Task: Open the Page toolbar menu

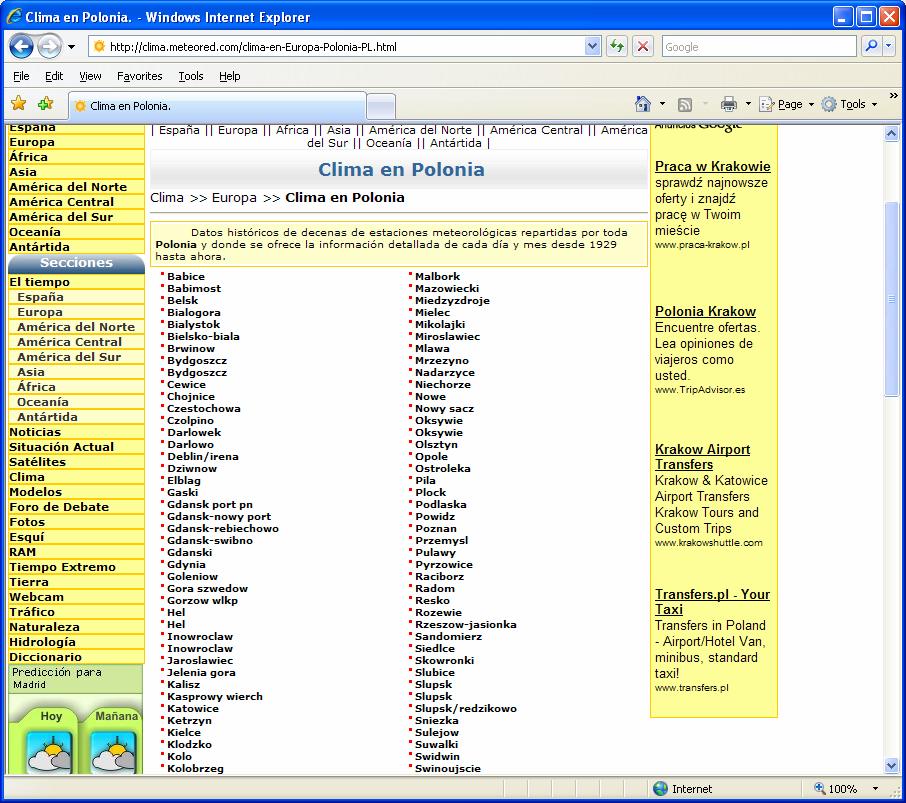Action: click(786, 104)
